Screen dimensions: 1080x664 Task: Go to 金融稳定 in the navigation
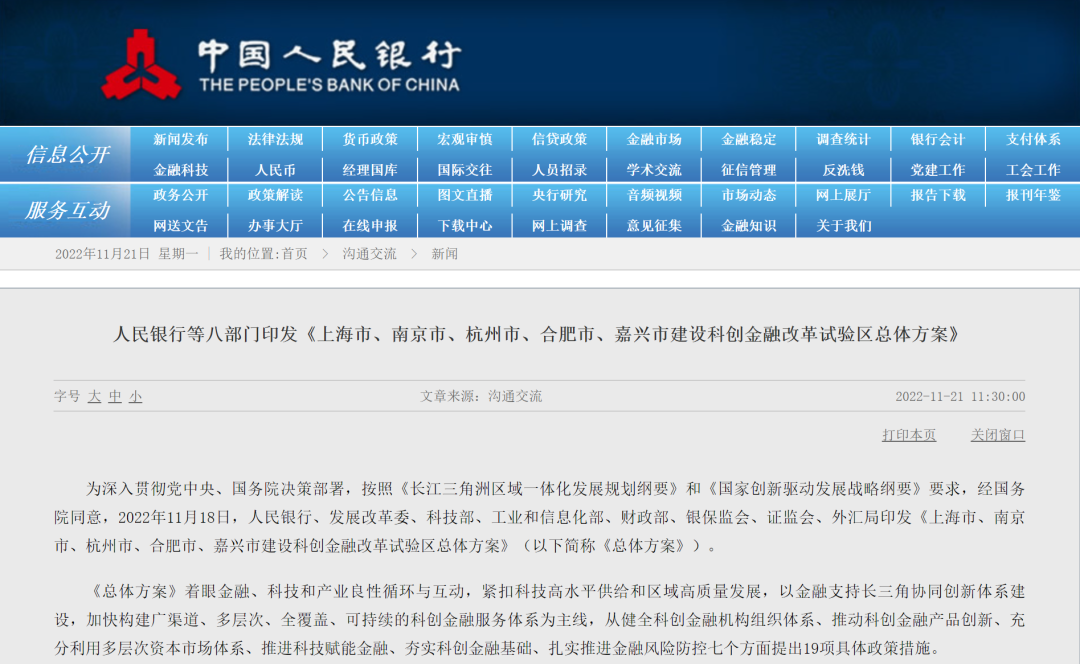[x=749, y=140]
